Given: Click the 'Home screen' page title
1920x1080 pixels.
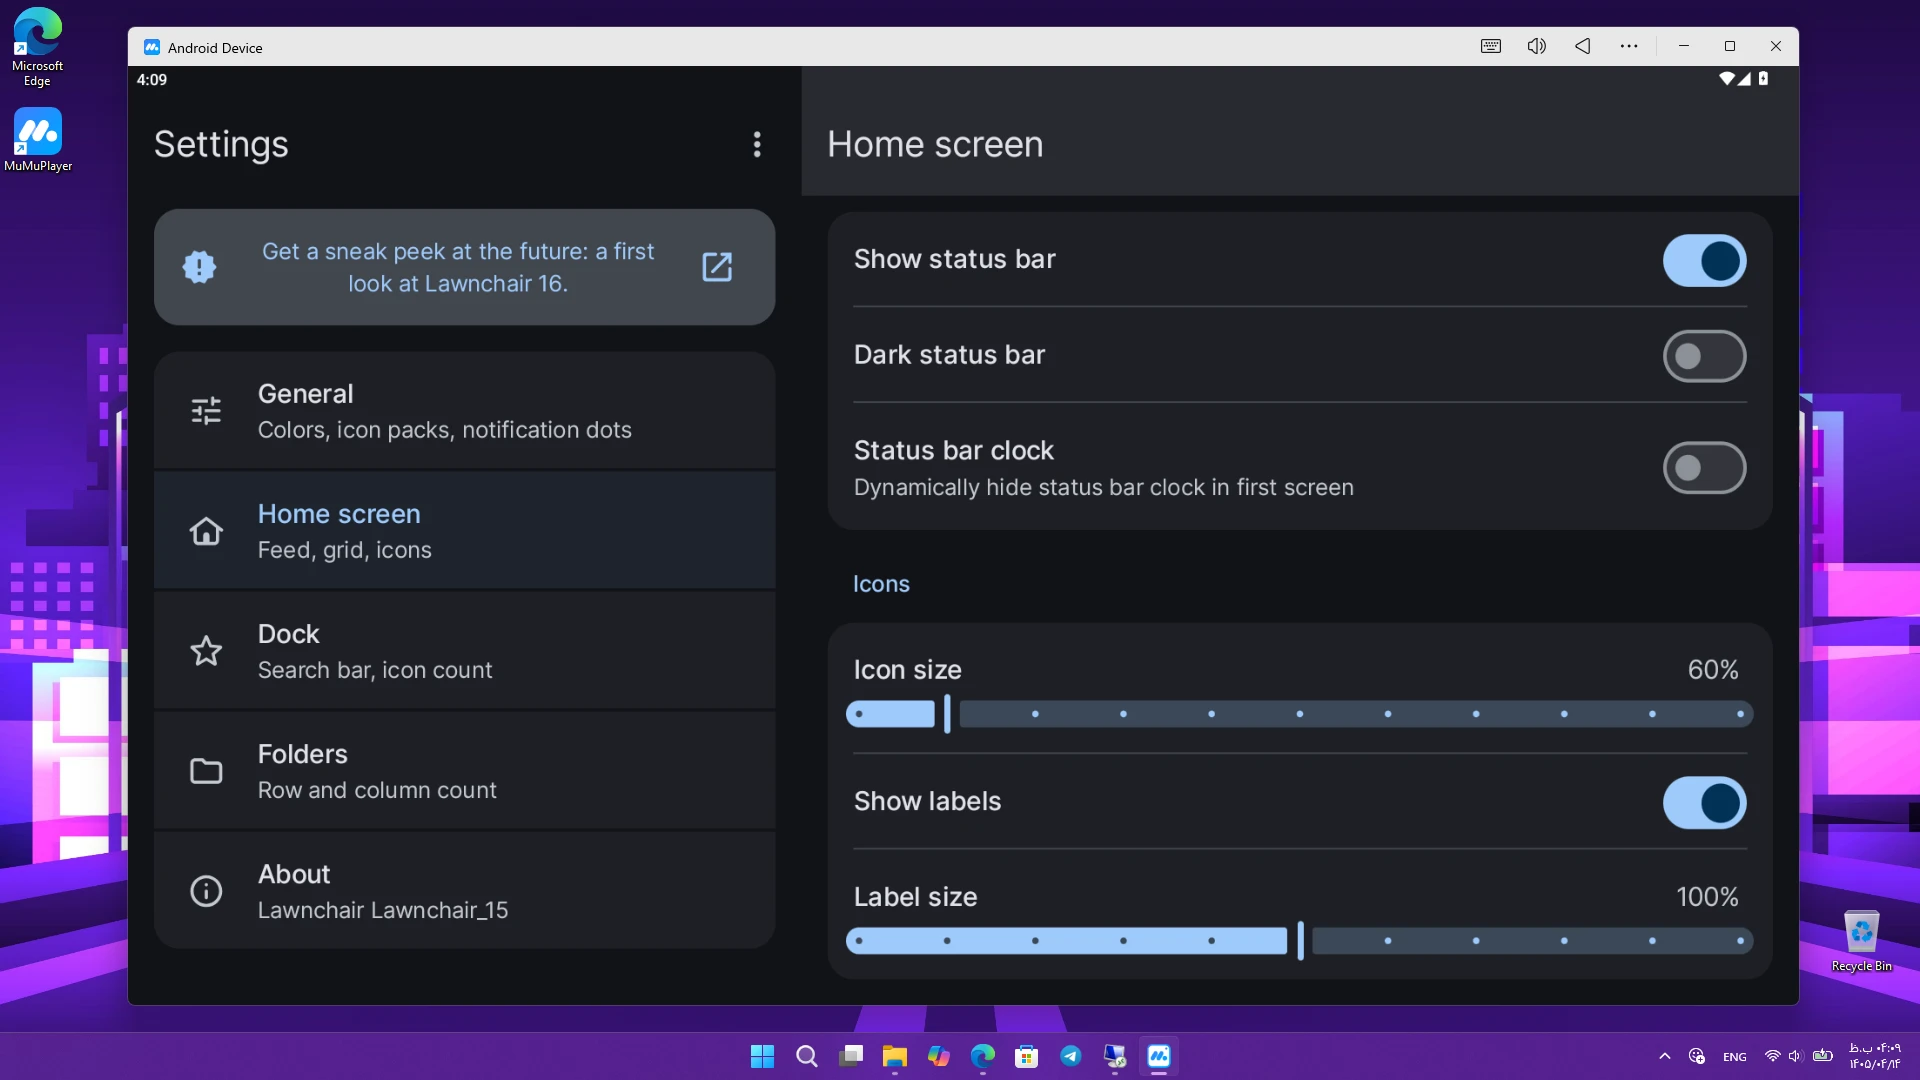Looking at the screenshot, I should 935,145.
